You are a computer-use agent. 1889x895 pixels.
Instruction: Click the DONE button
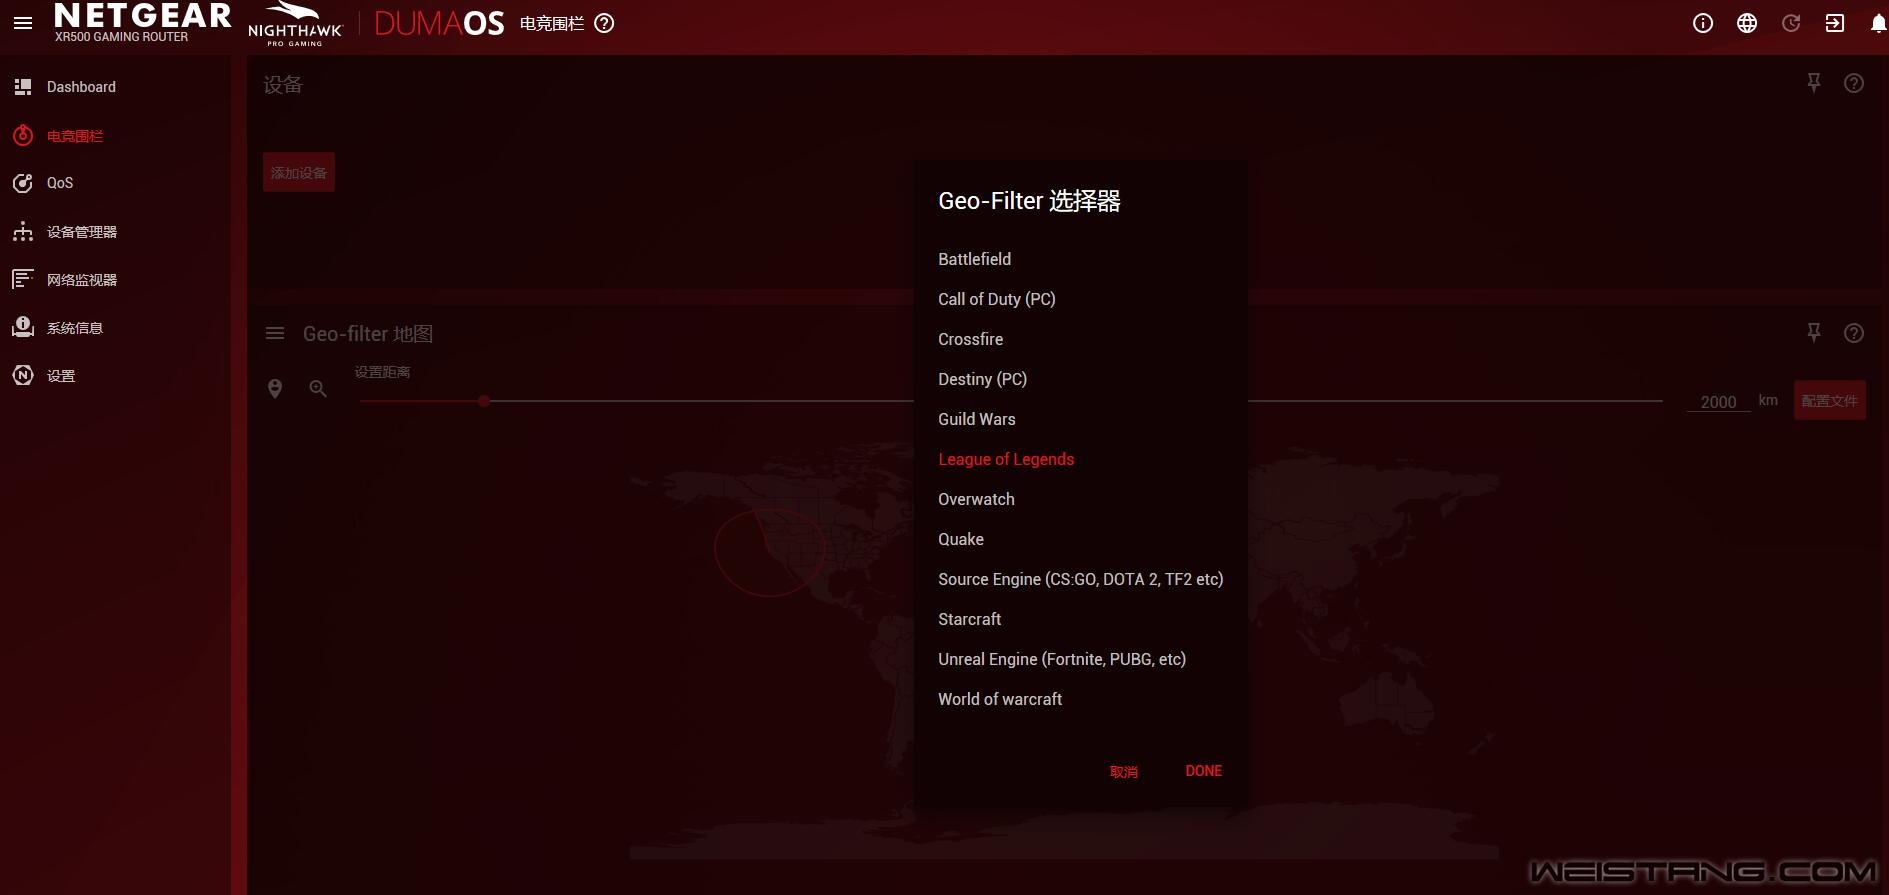coord(1203,771)
